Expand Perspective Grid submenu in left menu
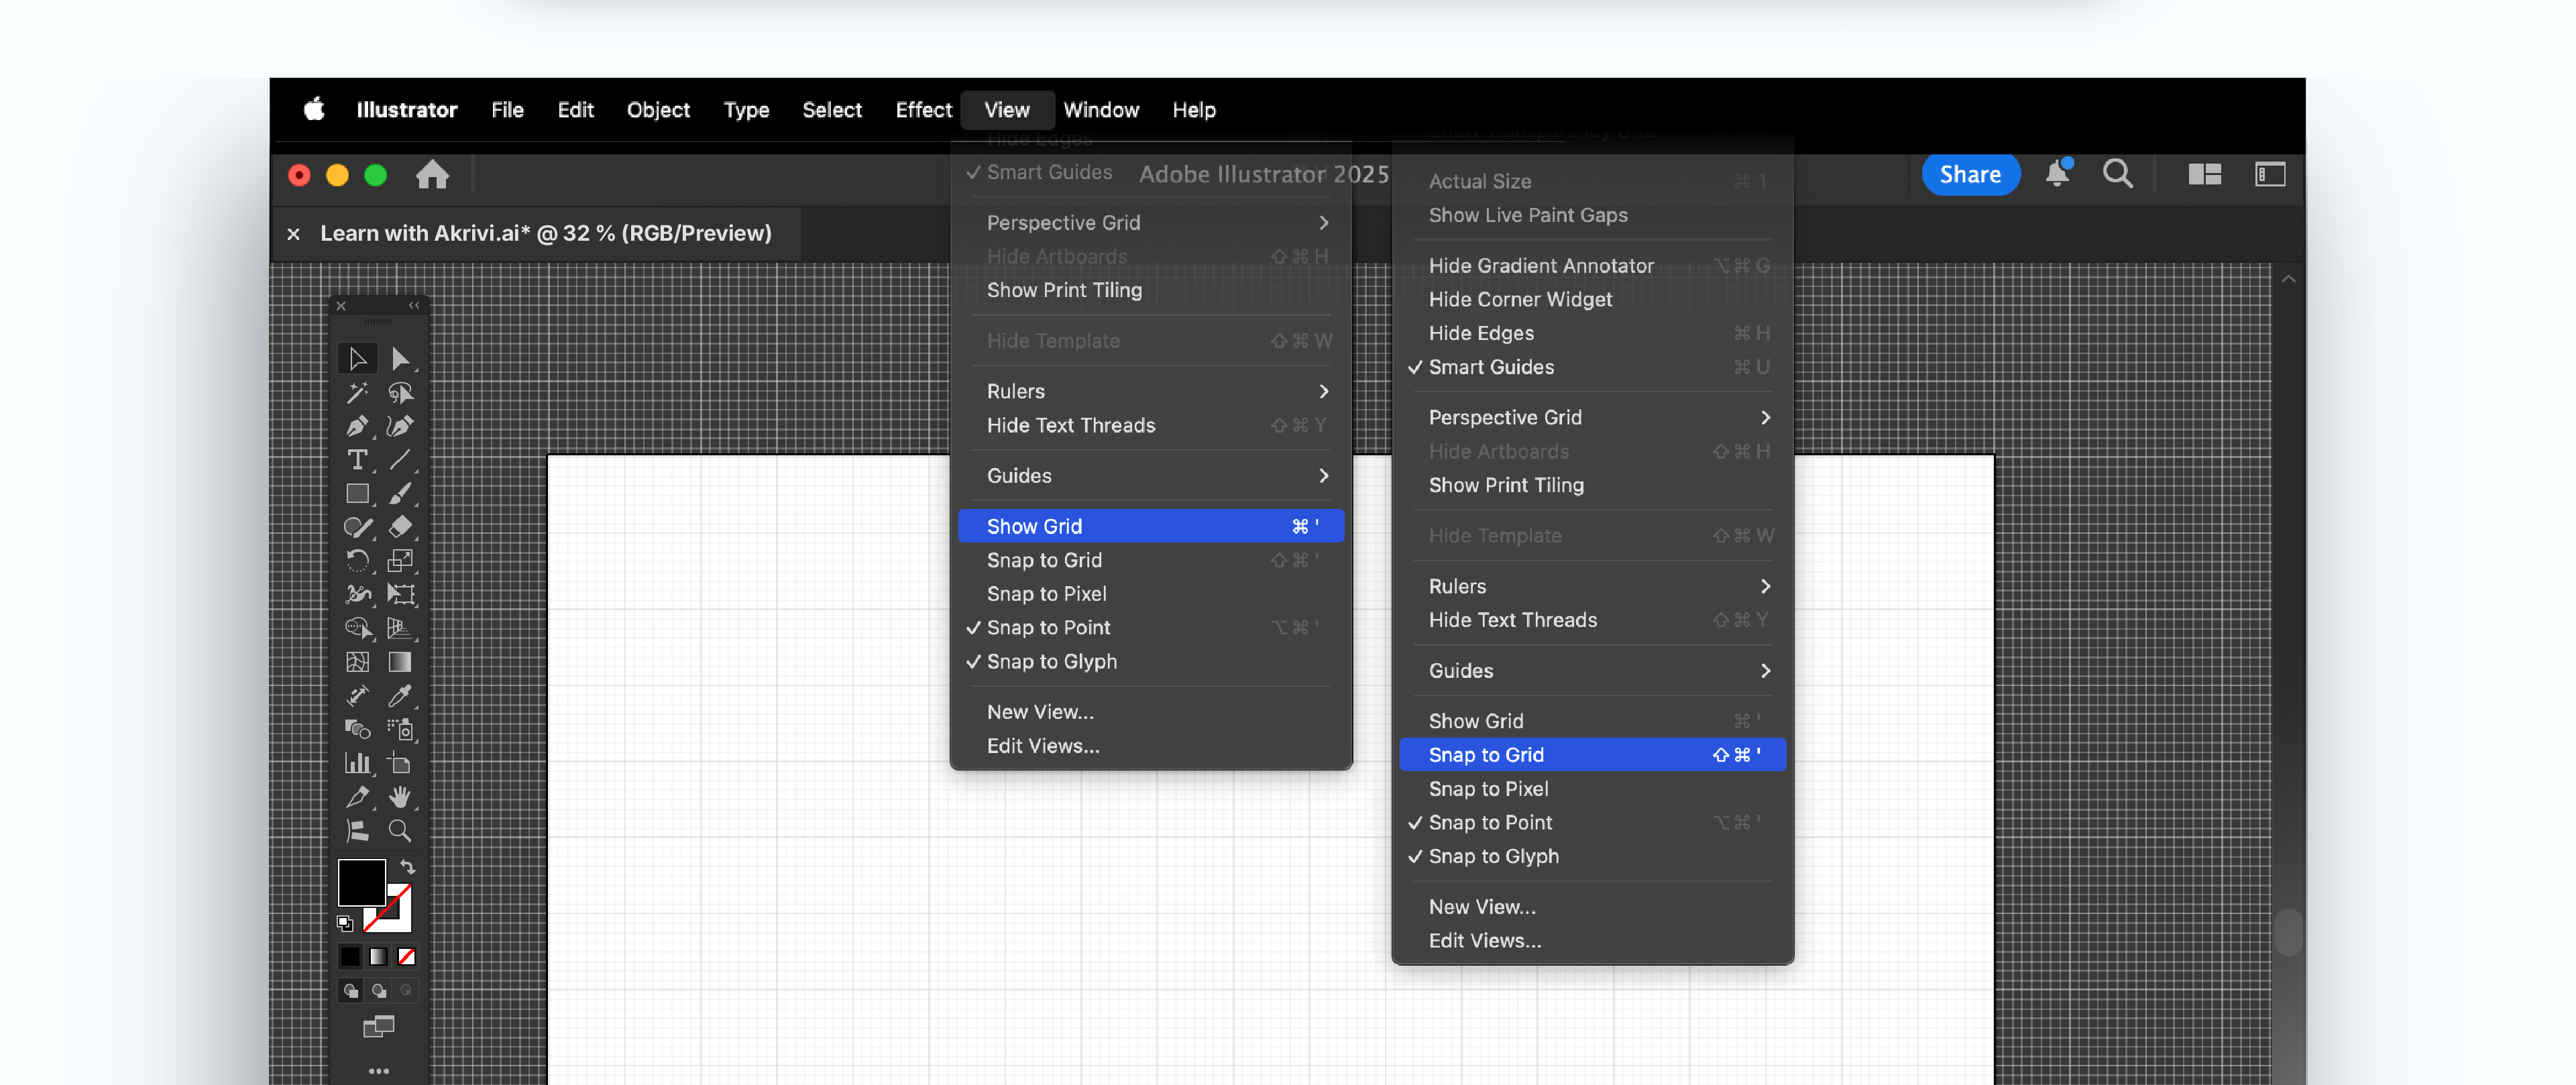Screen dimensions: 2576x1085 click(x=1151, y=223)
